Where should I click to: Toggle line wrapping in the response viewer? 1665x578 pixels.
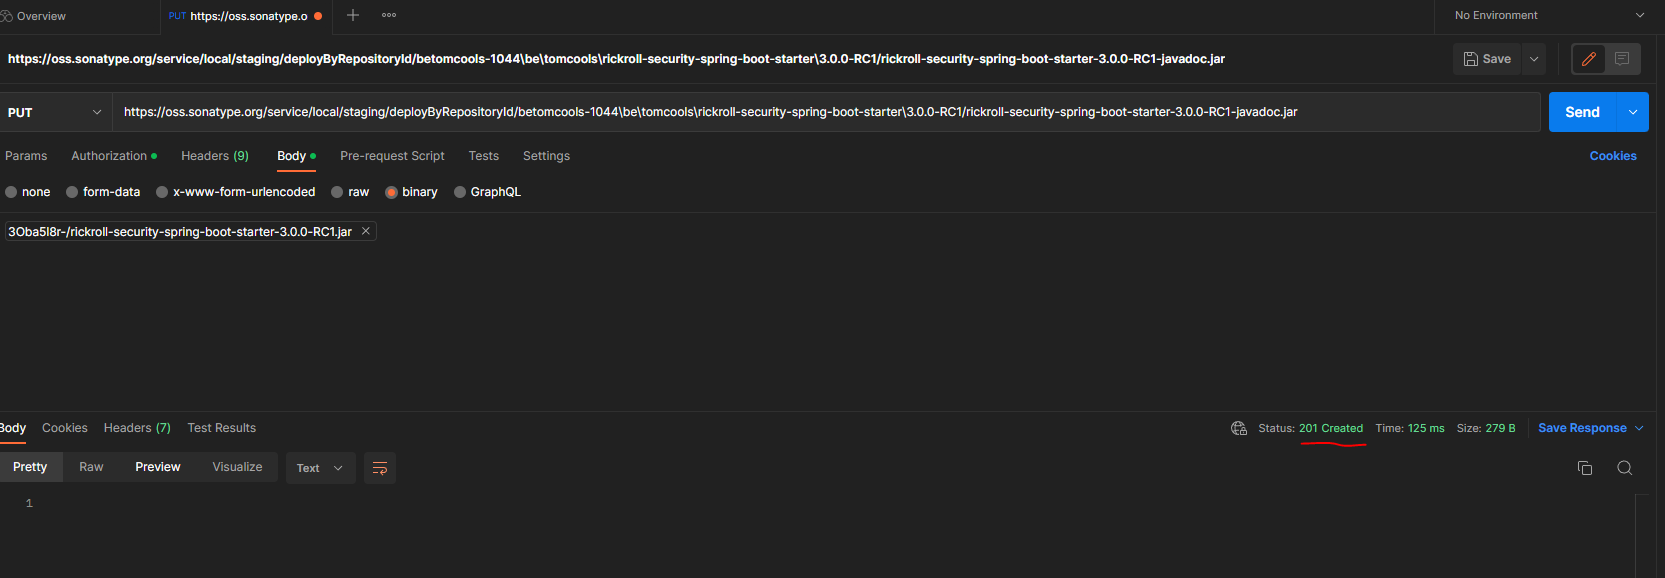(379, 467)
